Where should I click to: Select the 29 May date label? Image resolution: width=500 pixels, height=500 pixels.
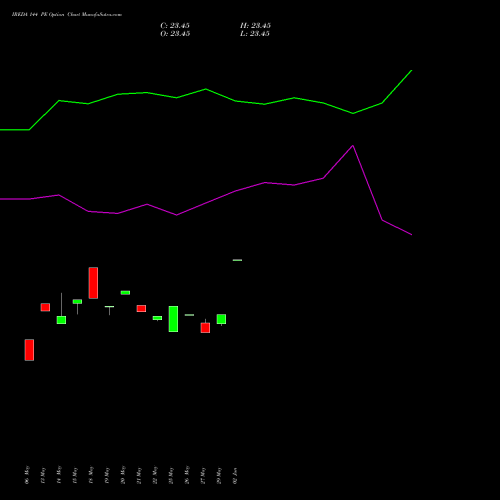coord(219,475)
